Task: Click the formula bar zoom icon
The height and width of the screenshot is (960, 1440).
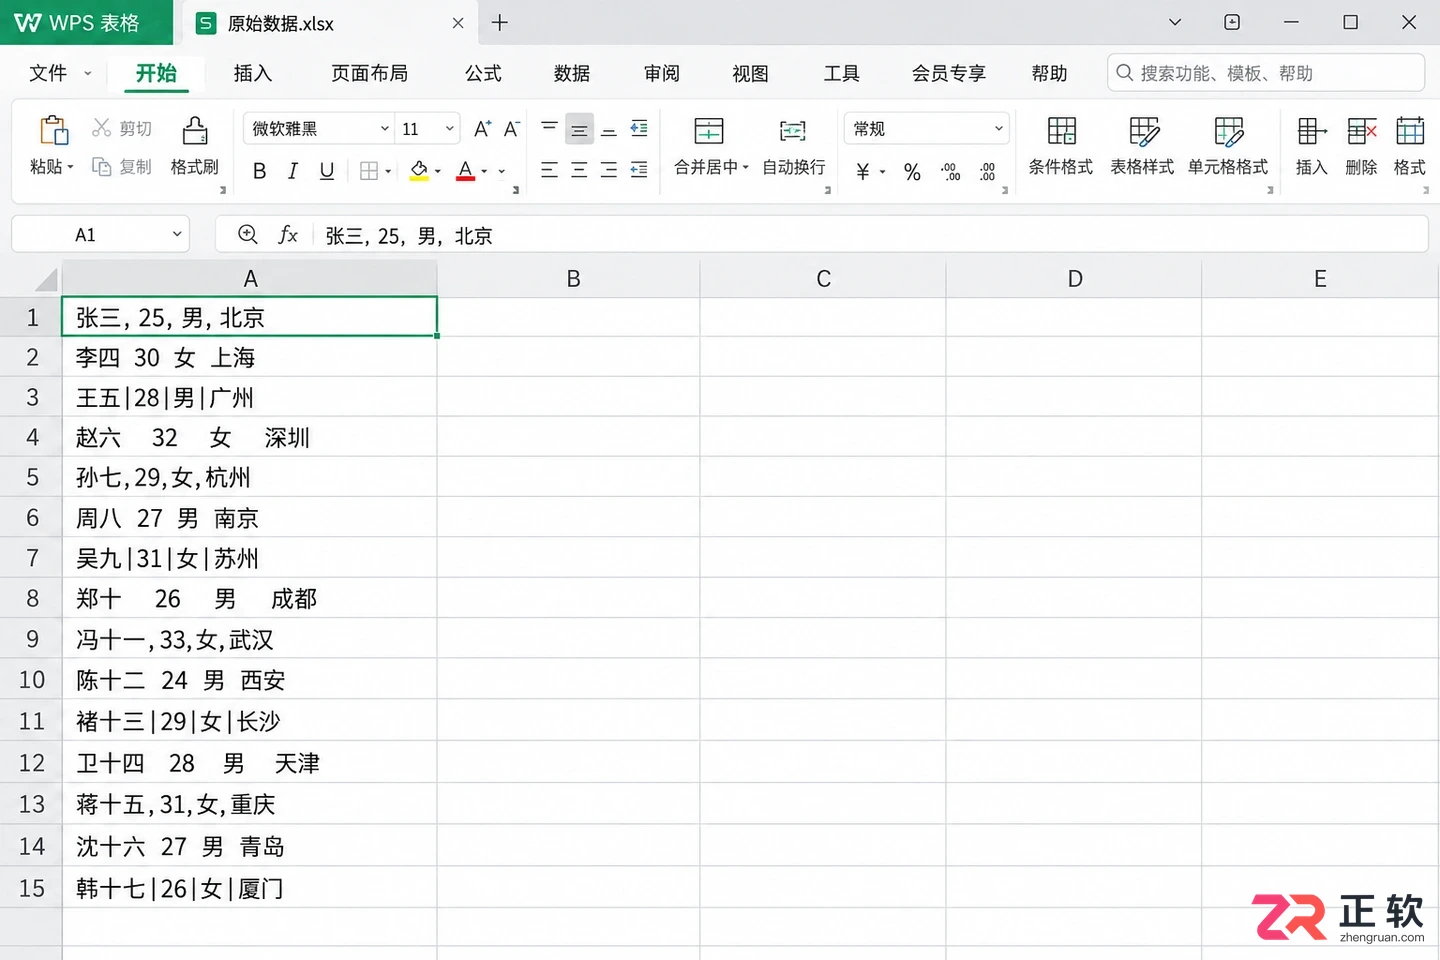Action: tap(248, 234)
